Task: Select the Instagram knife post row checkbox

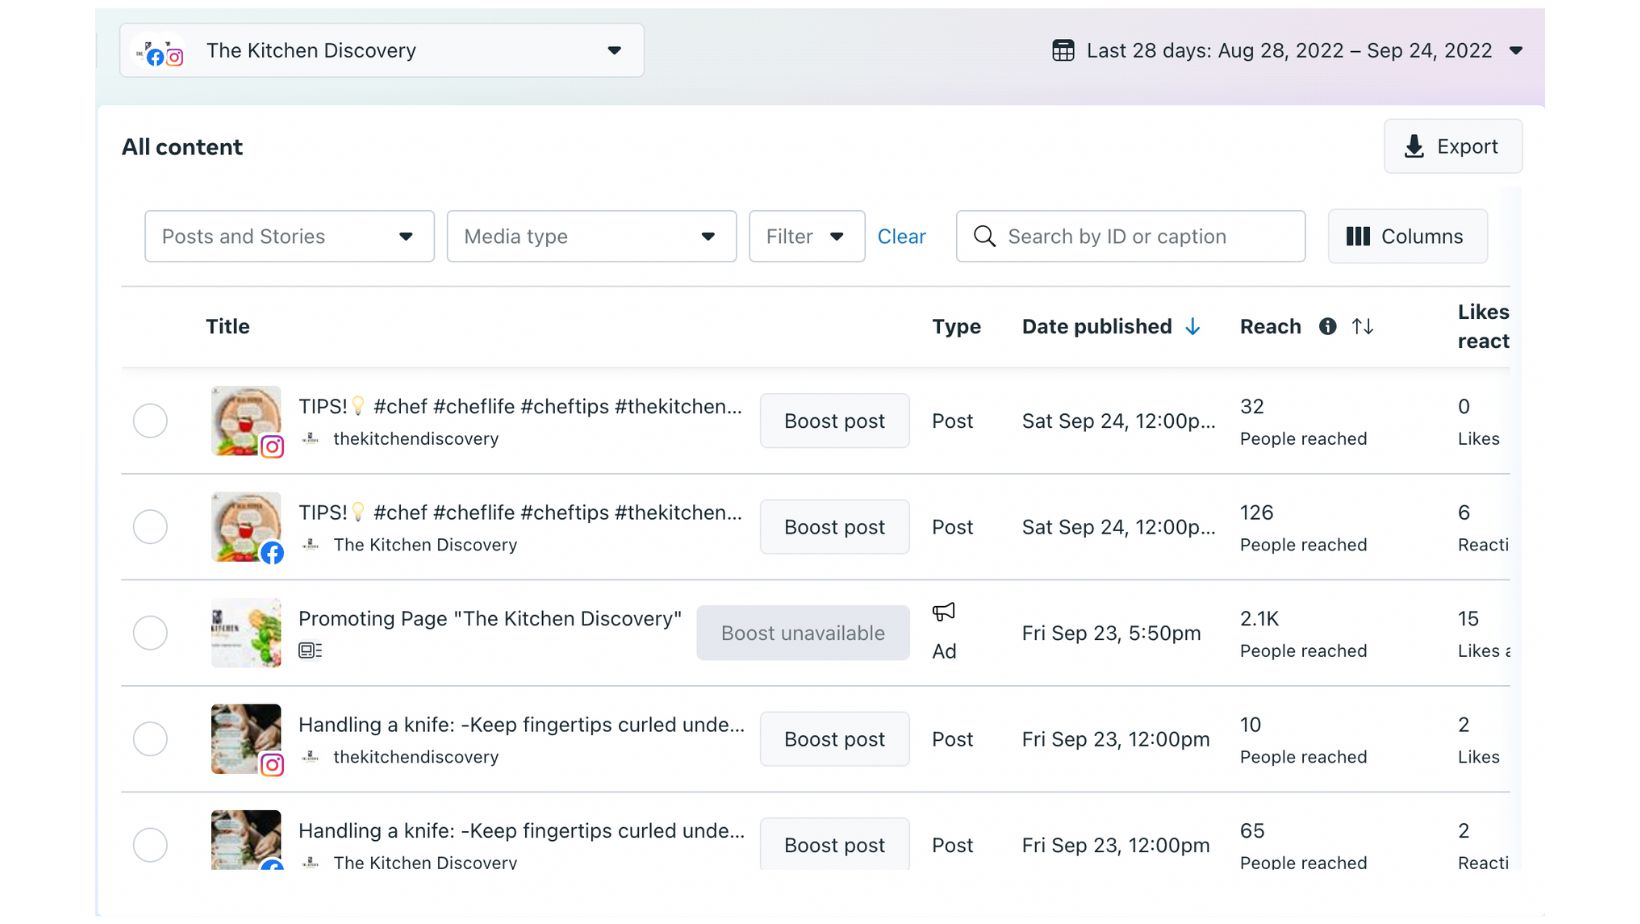Action: (x=150, y=739)
